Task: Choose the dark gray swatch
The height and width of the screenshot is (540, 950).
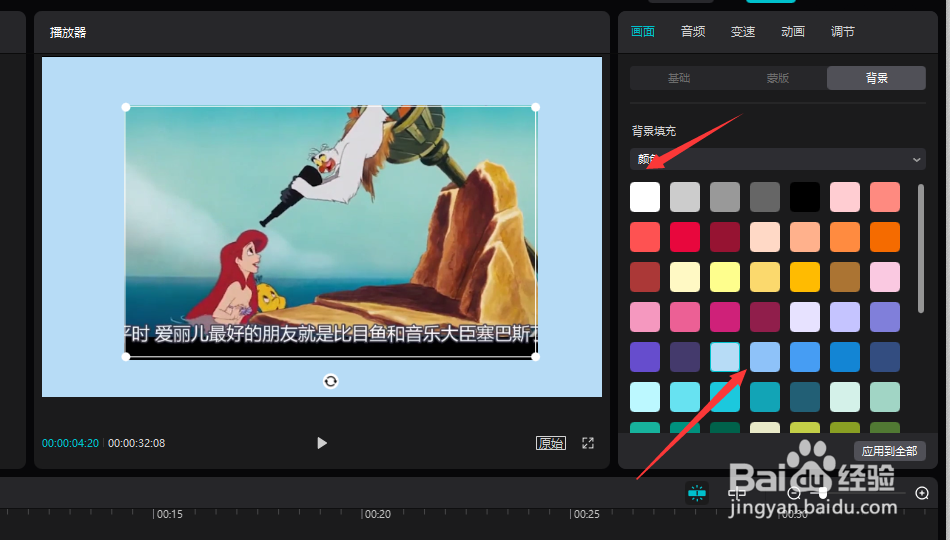Action: point(765,197)
